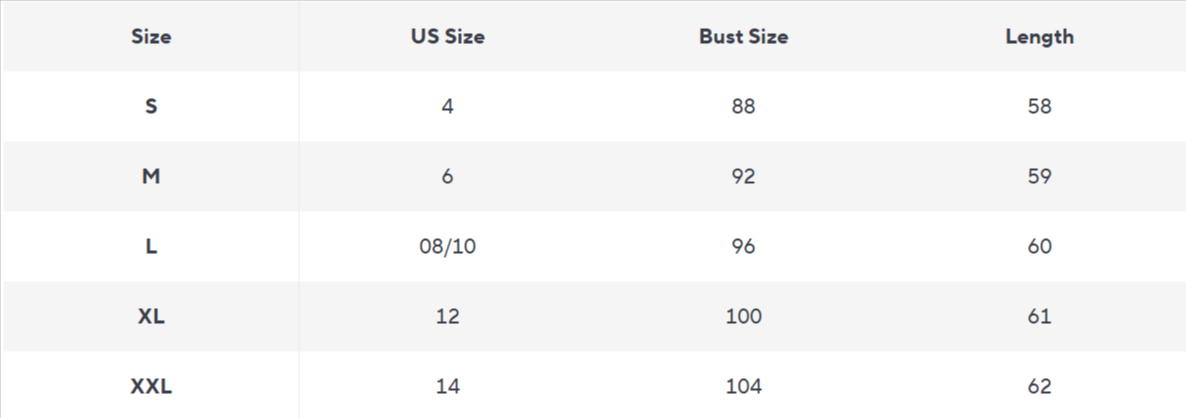Click length value 62
Image resolution: width=1186 pixels, height=418 pixels.
click(x=1039, y=386)
